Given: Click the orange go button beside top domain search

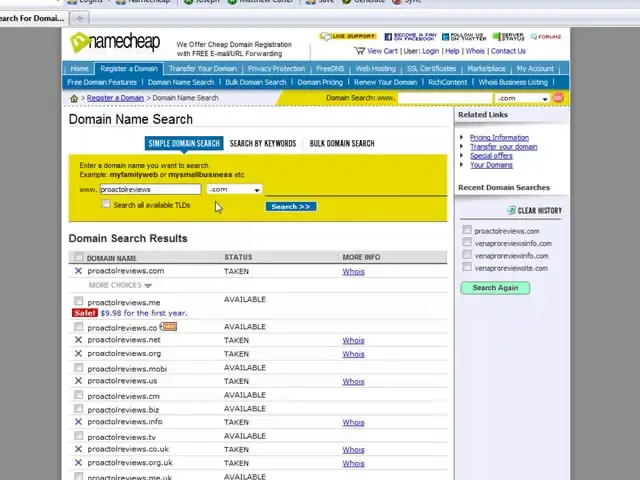Looking at the screenshot, I should click(558, 98).
